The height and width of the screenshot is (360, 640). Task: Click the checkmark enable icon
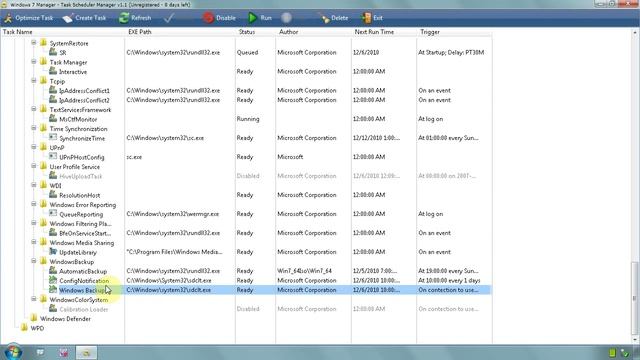click(x=169, y=18)
